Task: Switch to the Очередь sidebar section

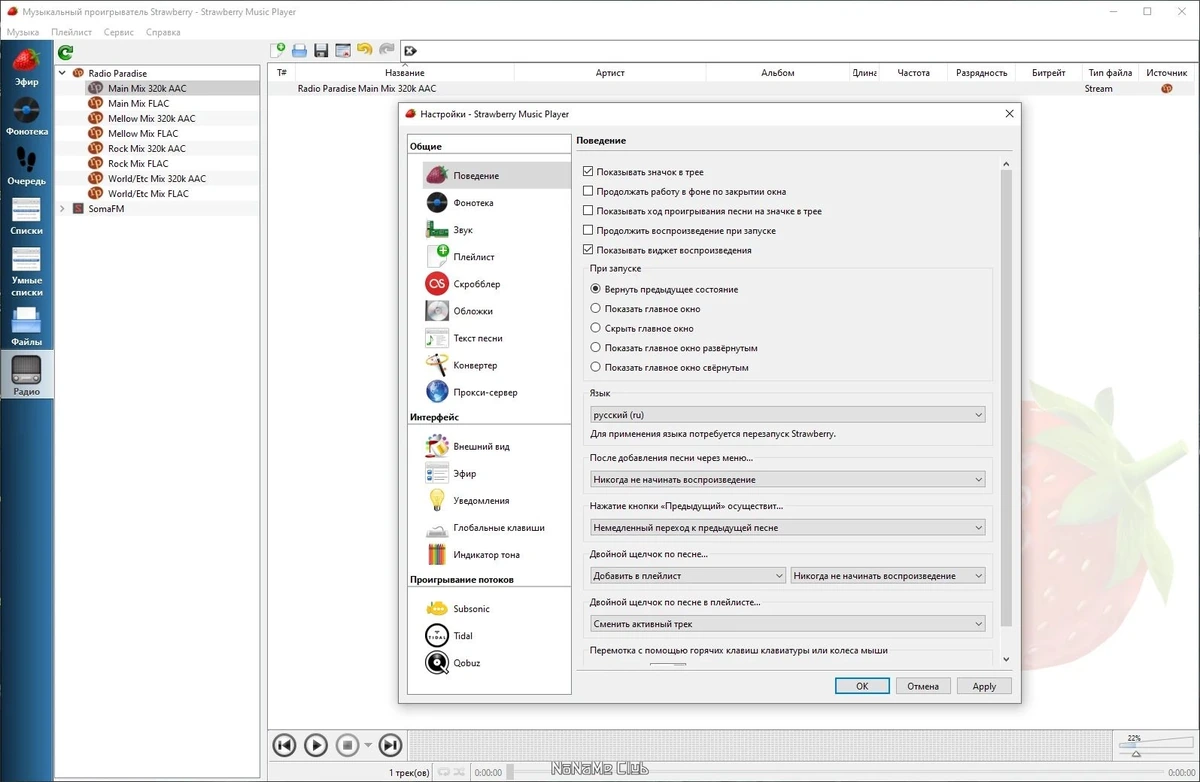Action: pyautogui.click(x=26, y=168)
